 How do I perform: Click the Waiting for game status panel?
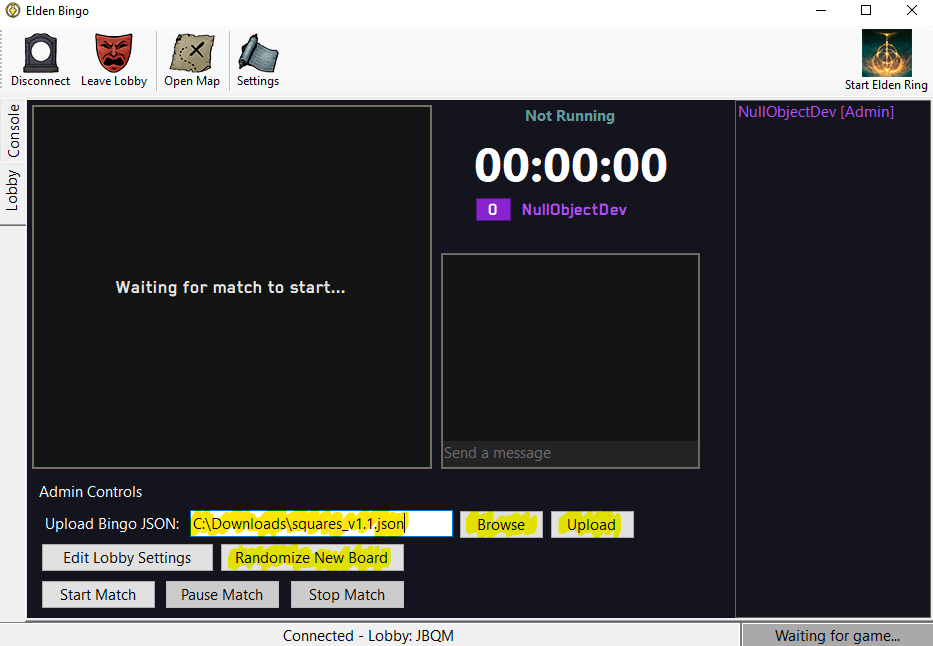coord(837,635)
